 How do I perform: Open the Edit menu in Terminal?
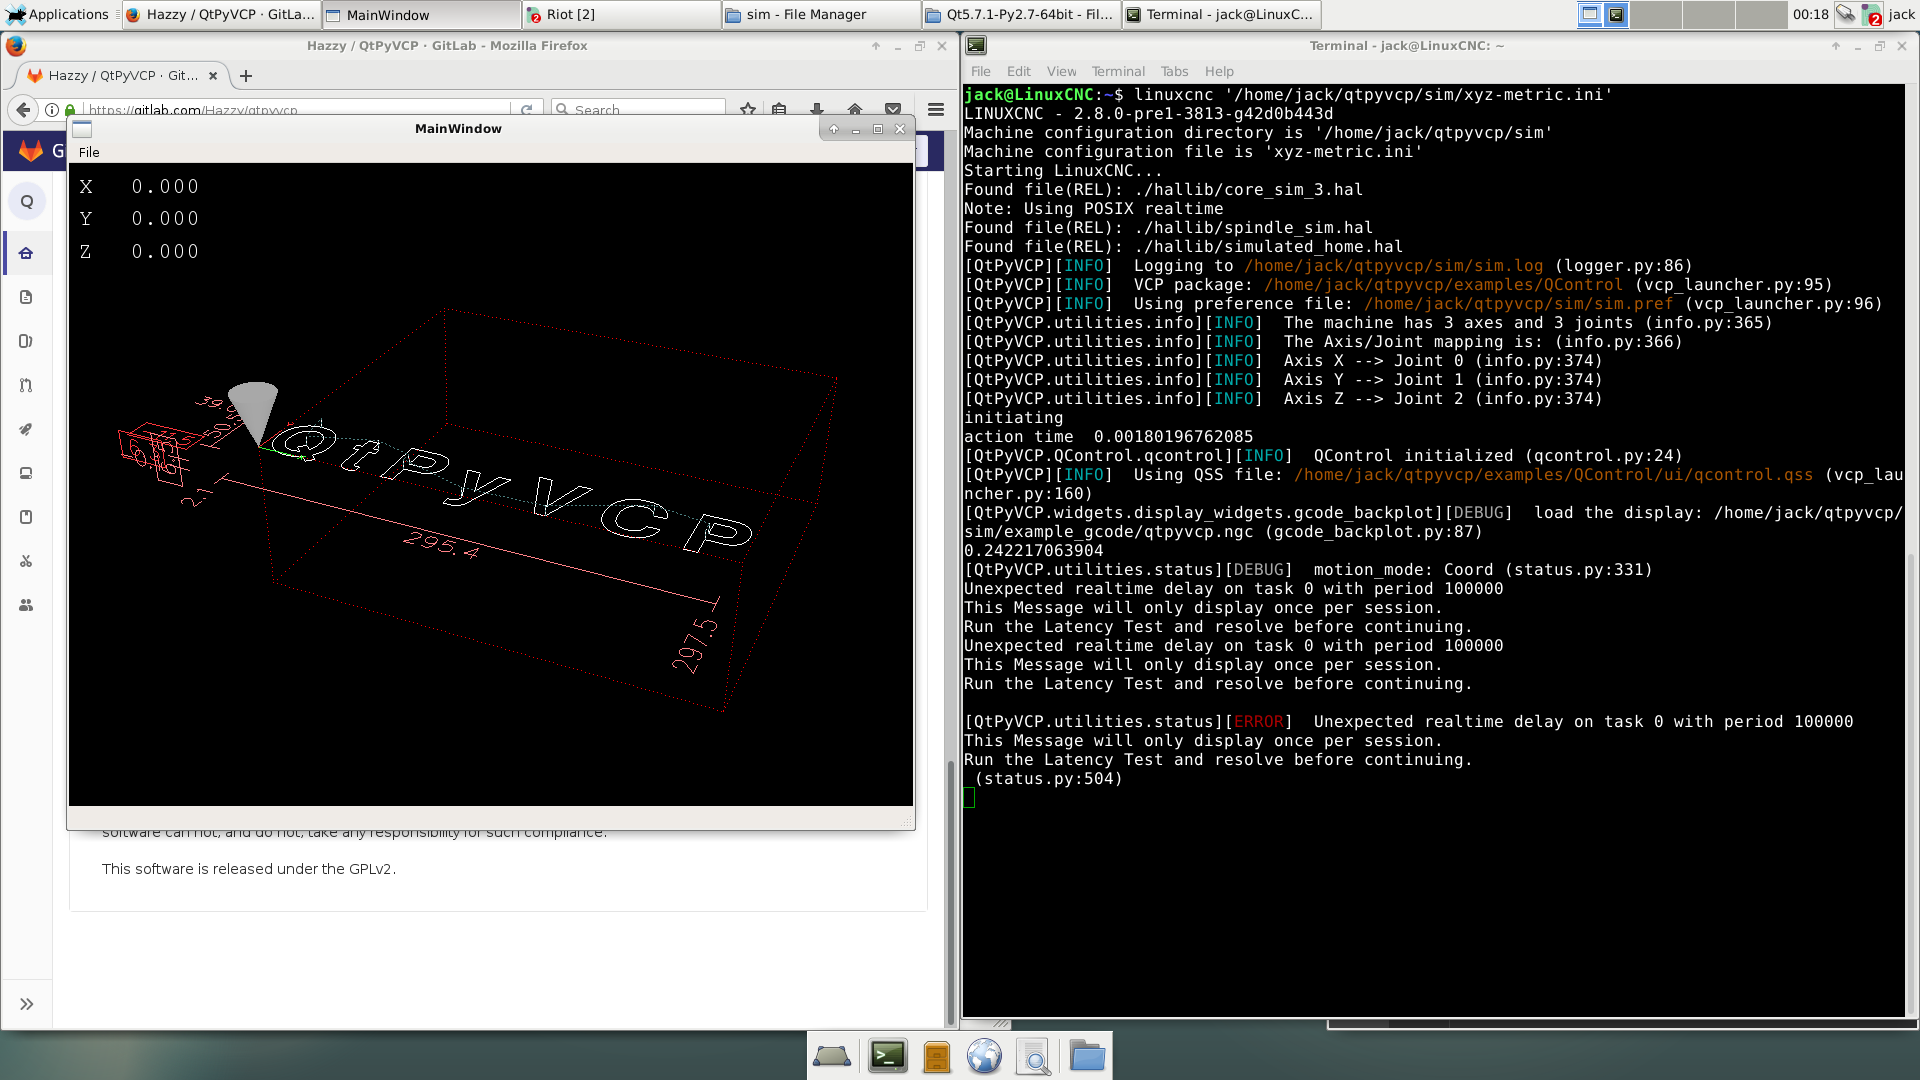coord(1018,71)
